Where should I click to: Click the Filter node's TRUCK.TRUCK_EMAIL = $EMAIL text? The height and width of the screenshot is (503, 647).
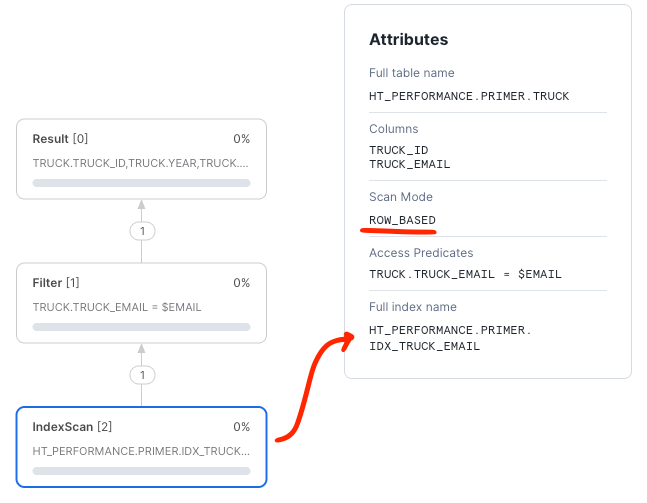(117, 307)
